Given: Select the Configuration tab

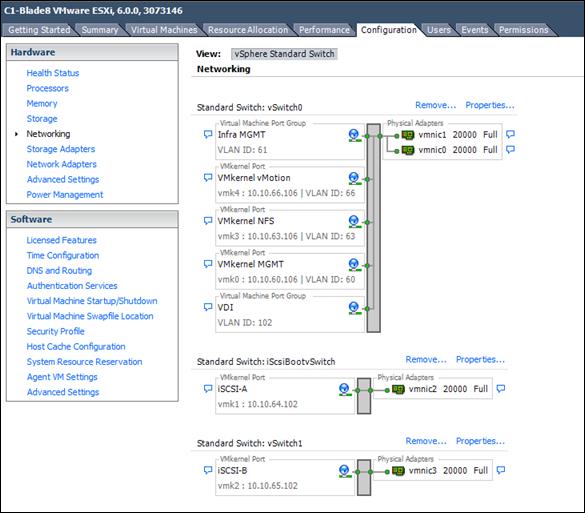Looking at the screenshot, I should click(388, 30).
